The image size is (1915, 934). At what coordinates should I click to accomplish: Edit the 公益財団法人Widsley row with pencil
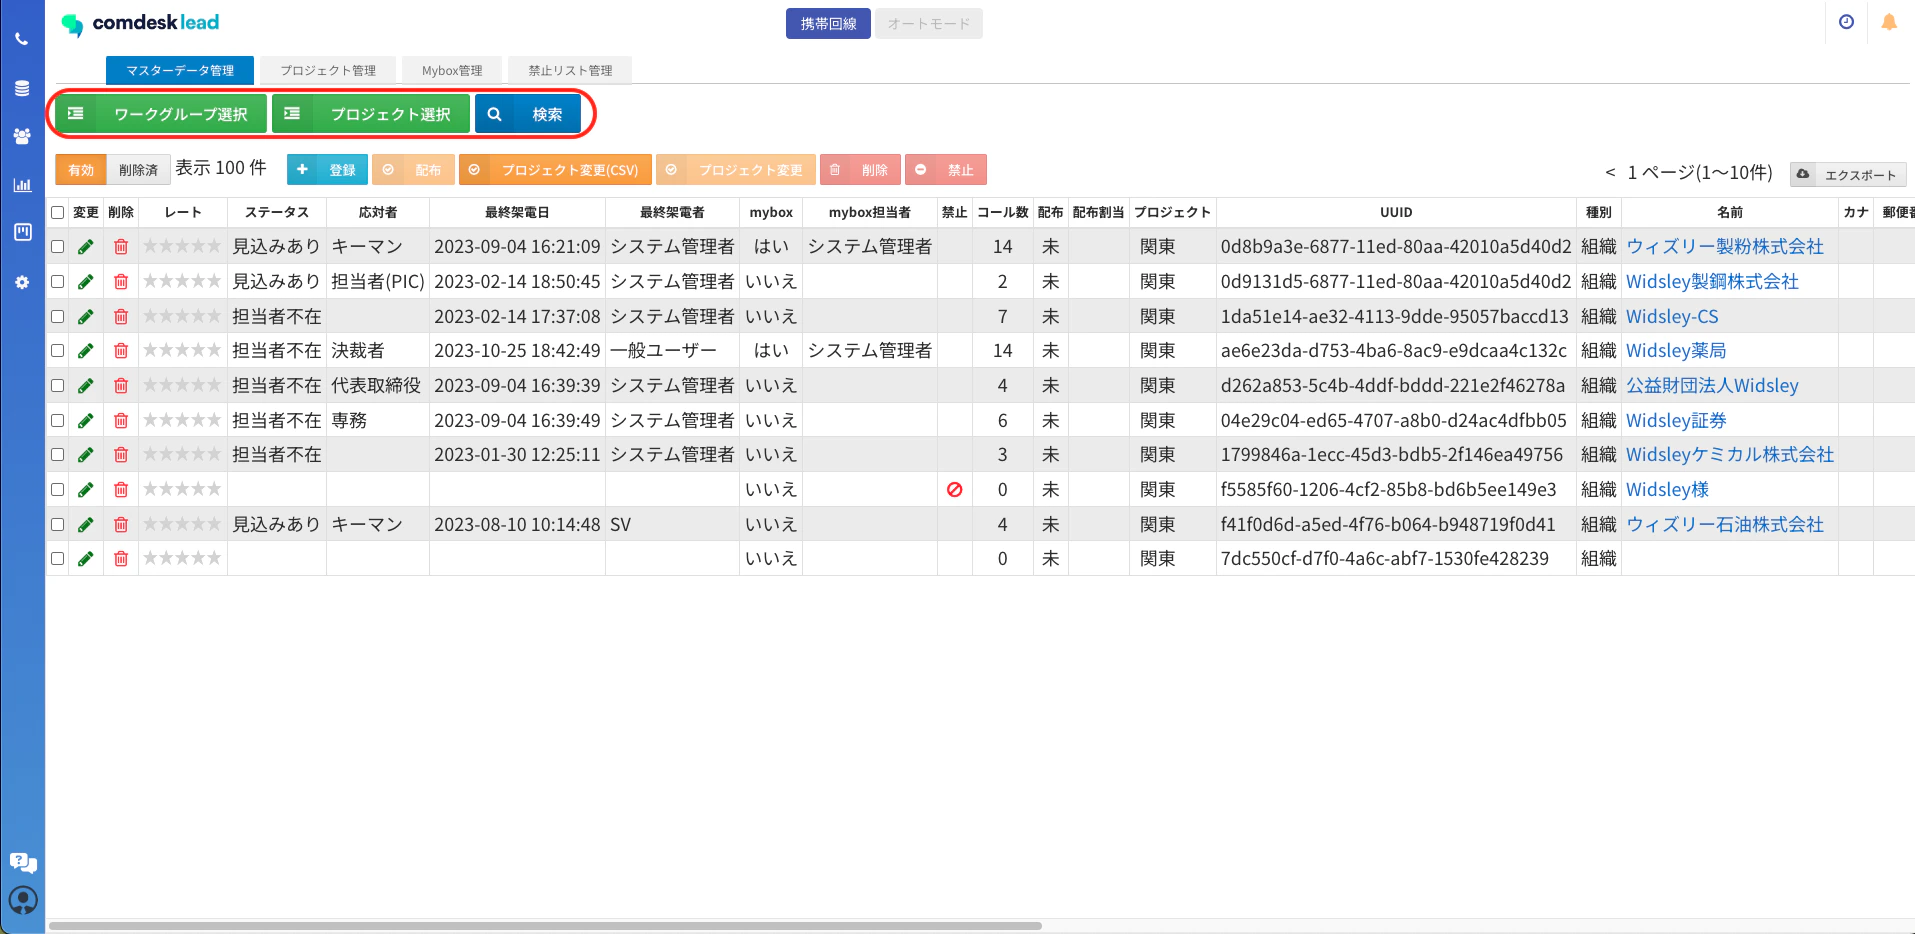tap(86, 386)
